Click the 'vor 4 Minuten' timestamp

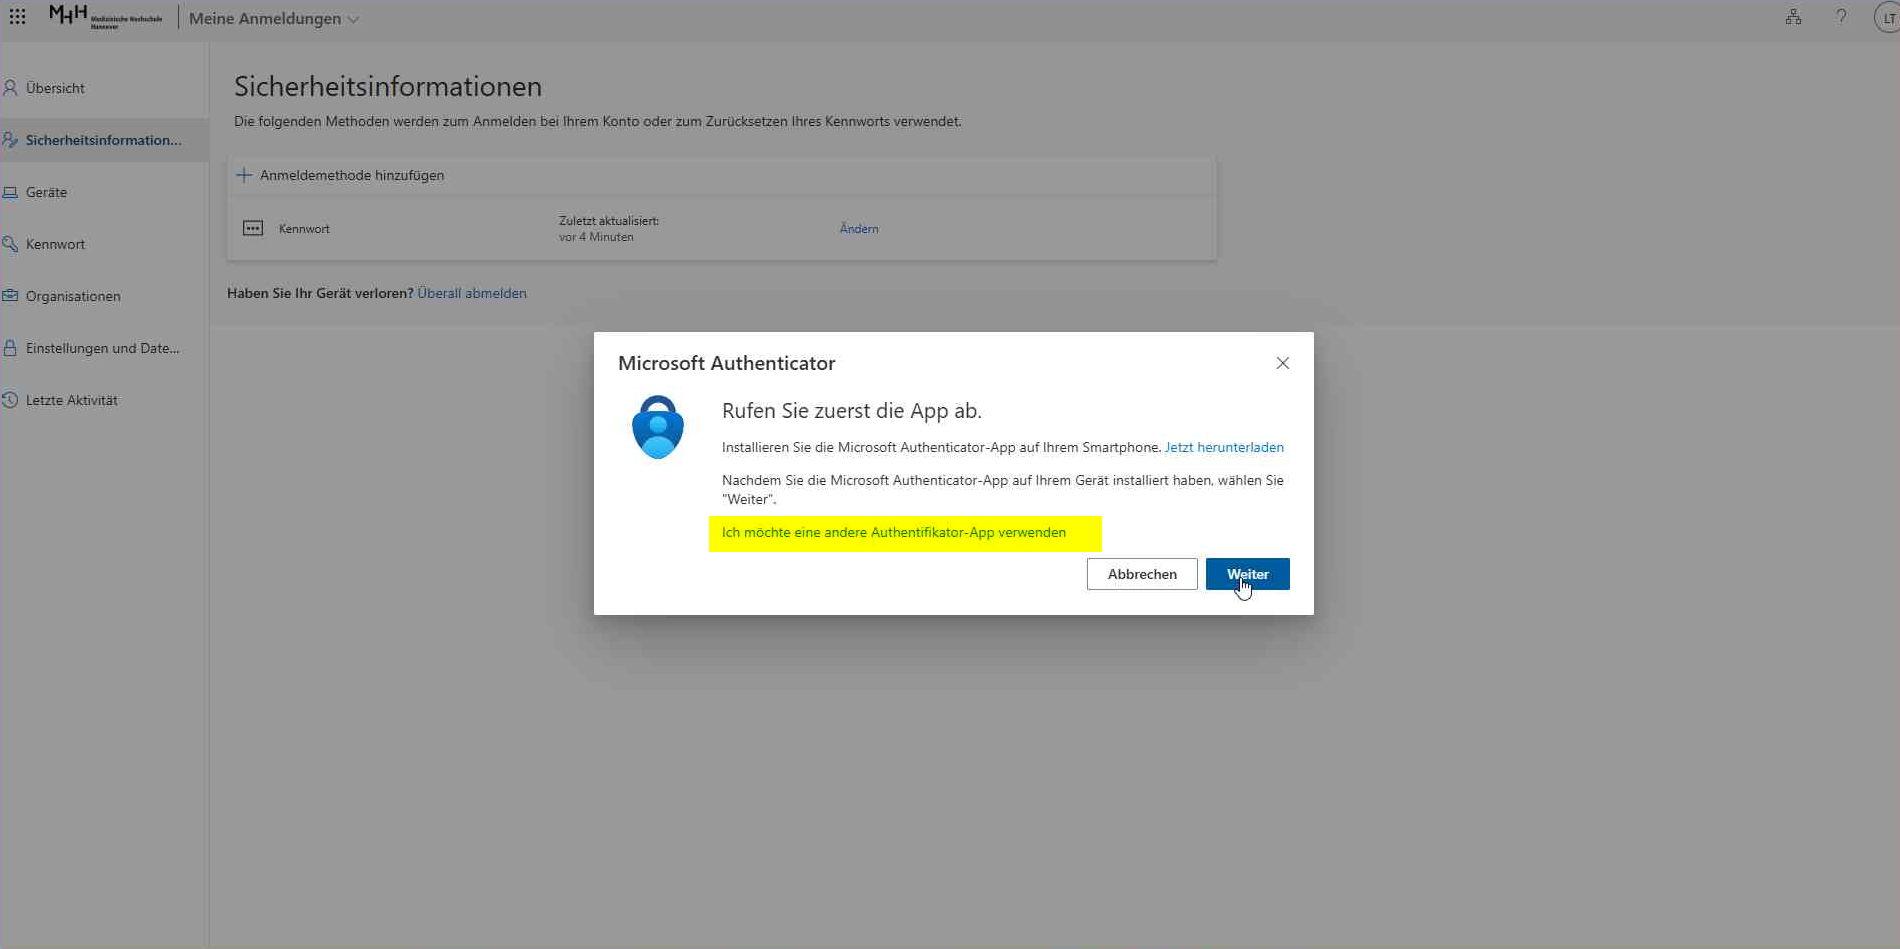click(x=596, y=237)
